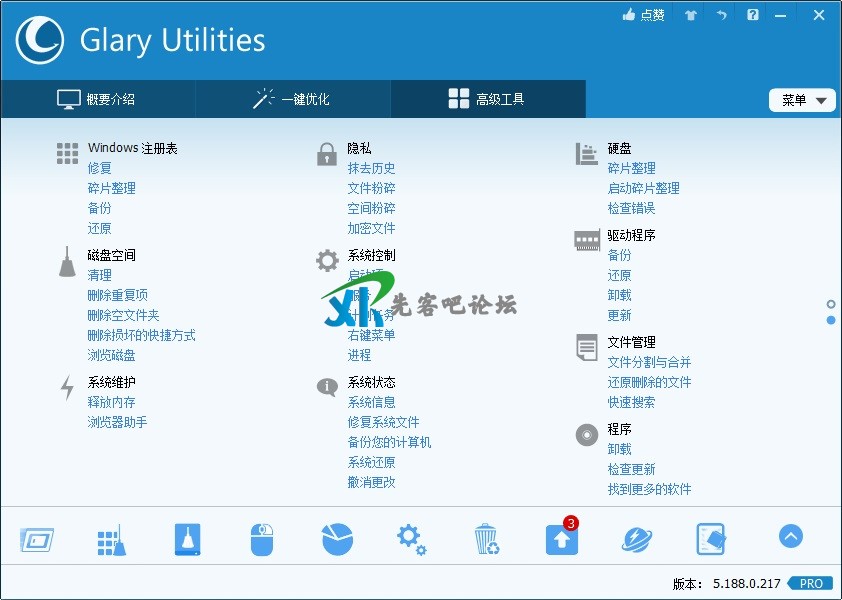Image resolution: width=842 pixels, height=600 pixels.
Task: Click the update arrow icon with badge 3
Action: tap(561, 539)
